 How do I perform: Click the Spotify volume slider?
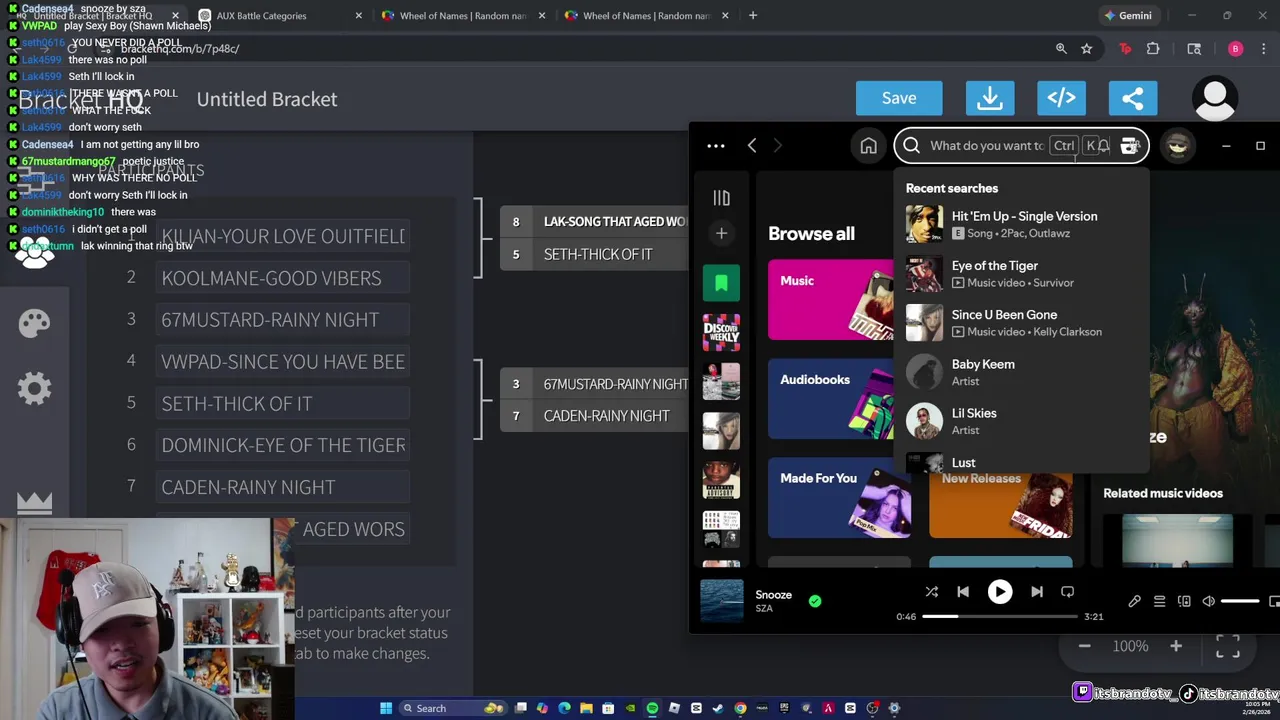tap(1240, 602)
